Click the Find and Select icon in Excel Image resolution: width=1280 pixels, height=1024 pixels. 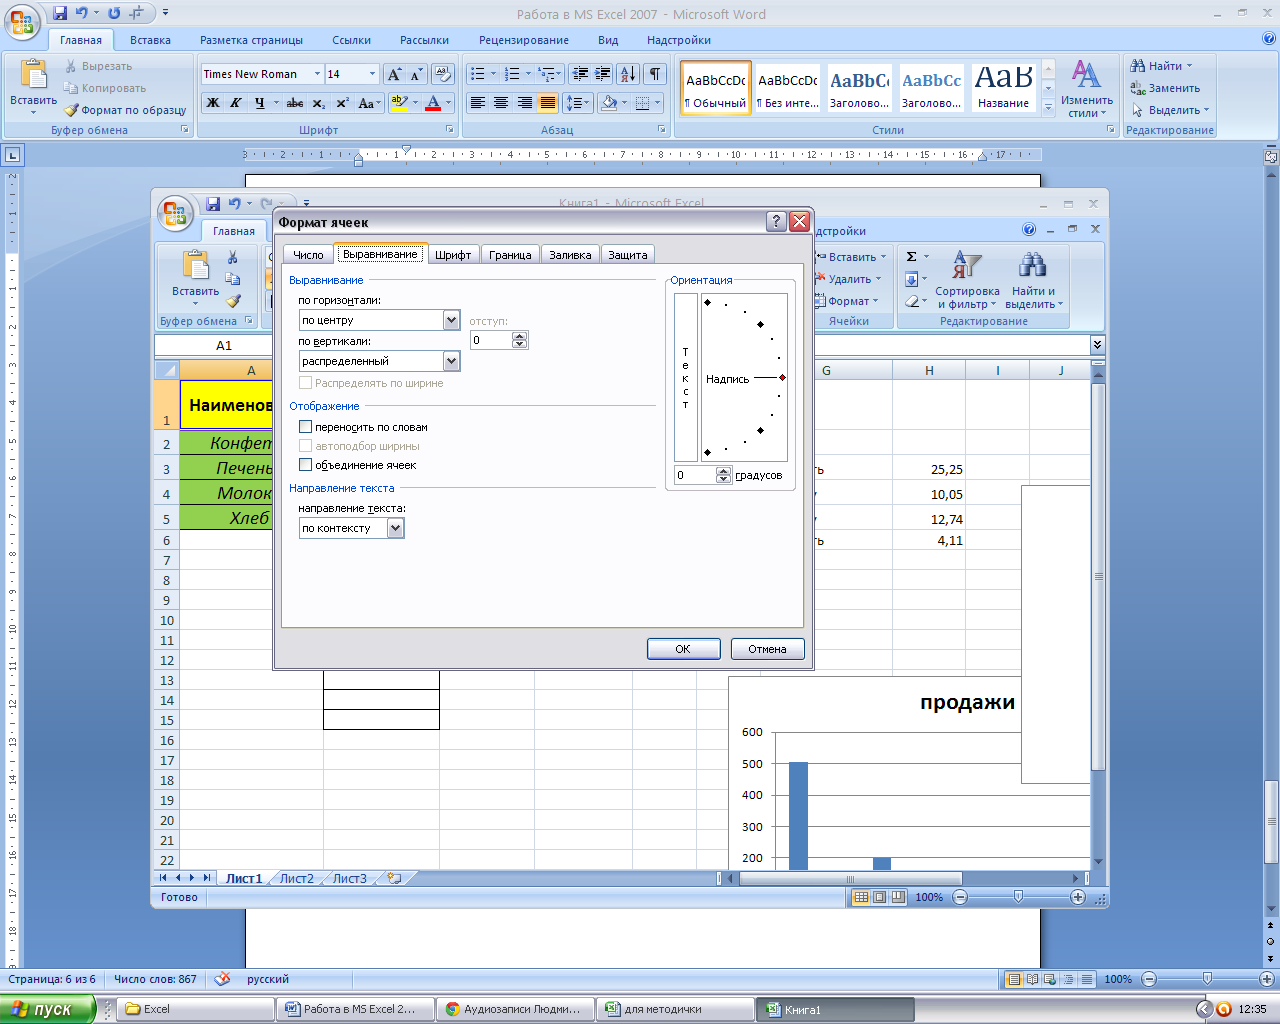1033,279
